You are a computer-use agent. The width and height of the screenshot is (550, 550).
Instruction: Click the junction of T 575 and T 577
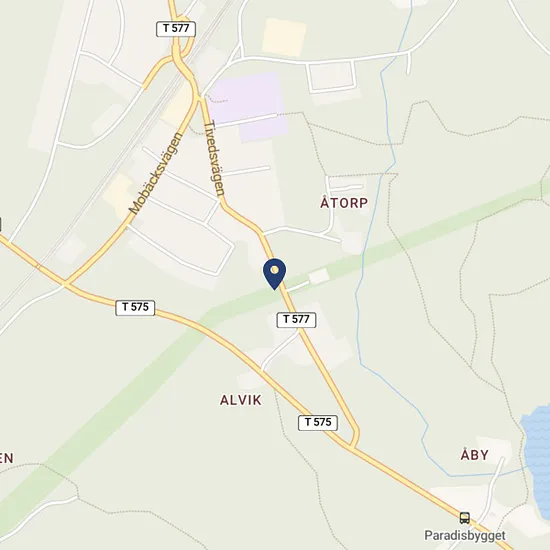click(353, 448)
